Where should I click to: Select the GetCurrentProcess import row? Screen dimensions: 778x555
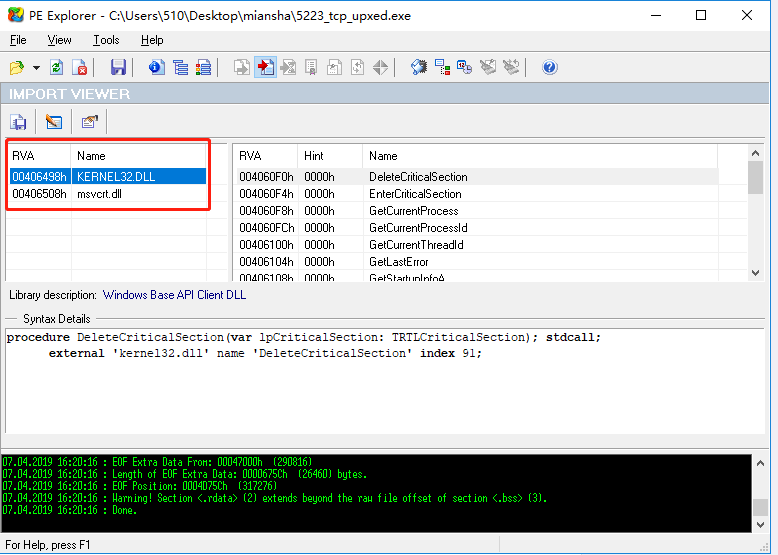pos(478,211)
